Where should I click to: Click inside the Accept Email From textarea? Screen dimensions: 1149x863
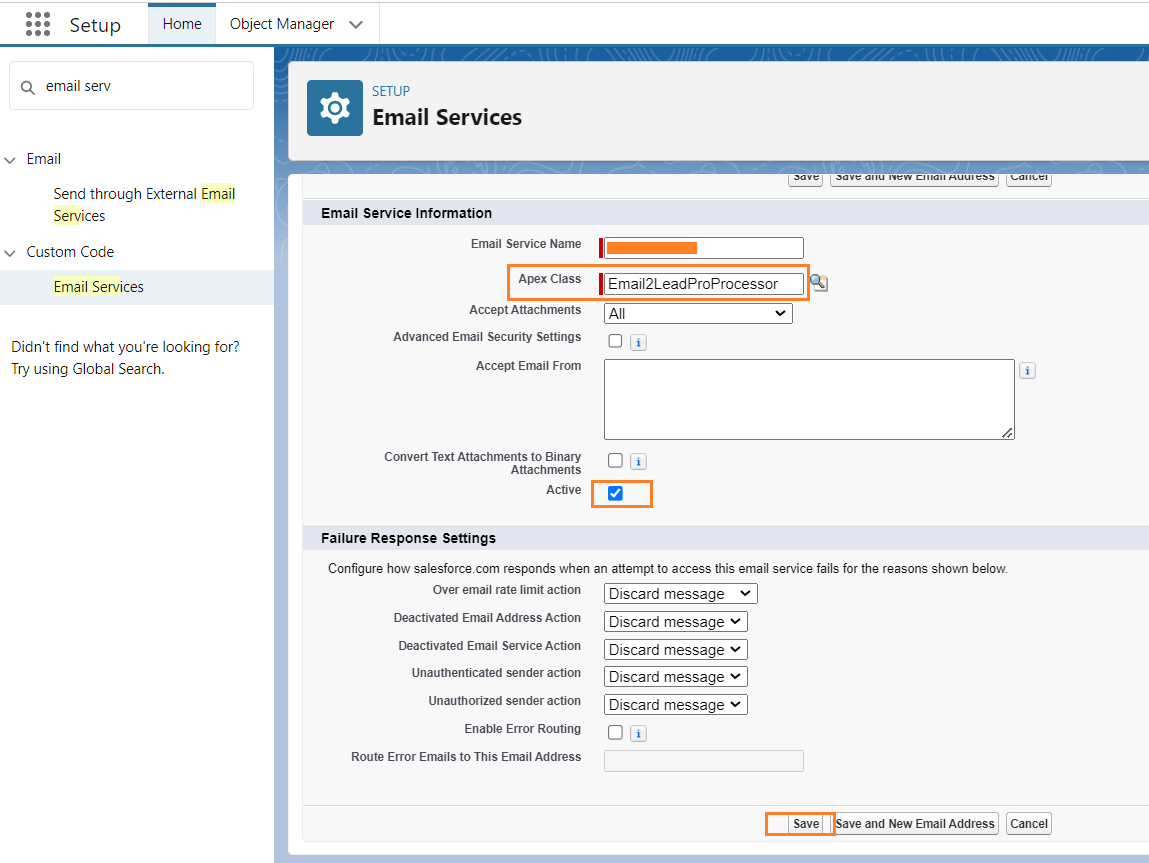pyautogui.click(x=808, y=399)
